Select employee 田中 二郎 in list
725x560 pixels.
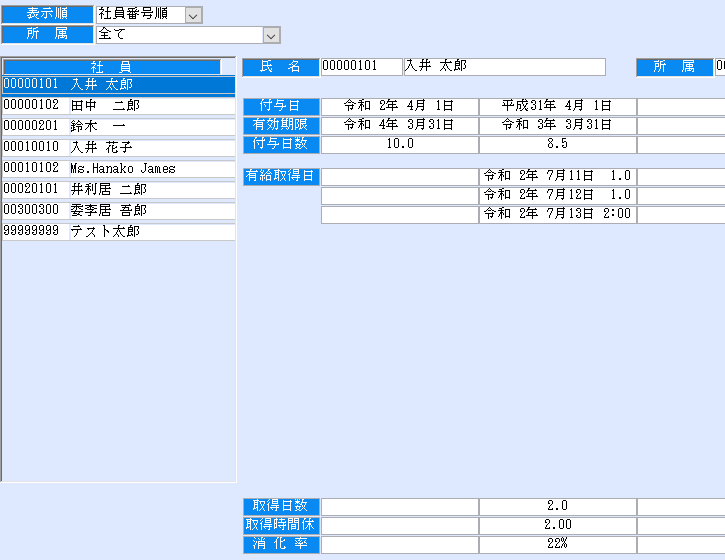118,106
